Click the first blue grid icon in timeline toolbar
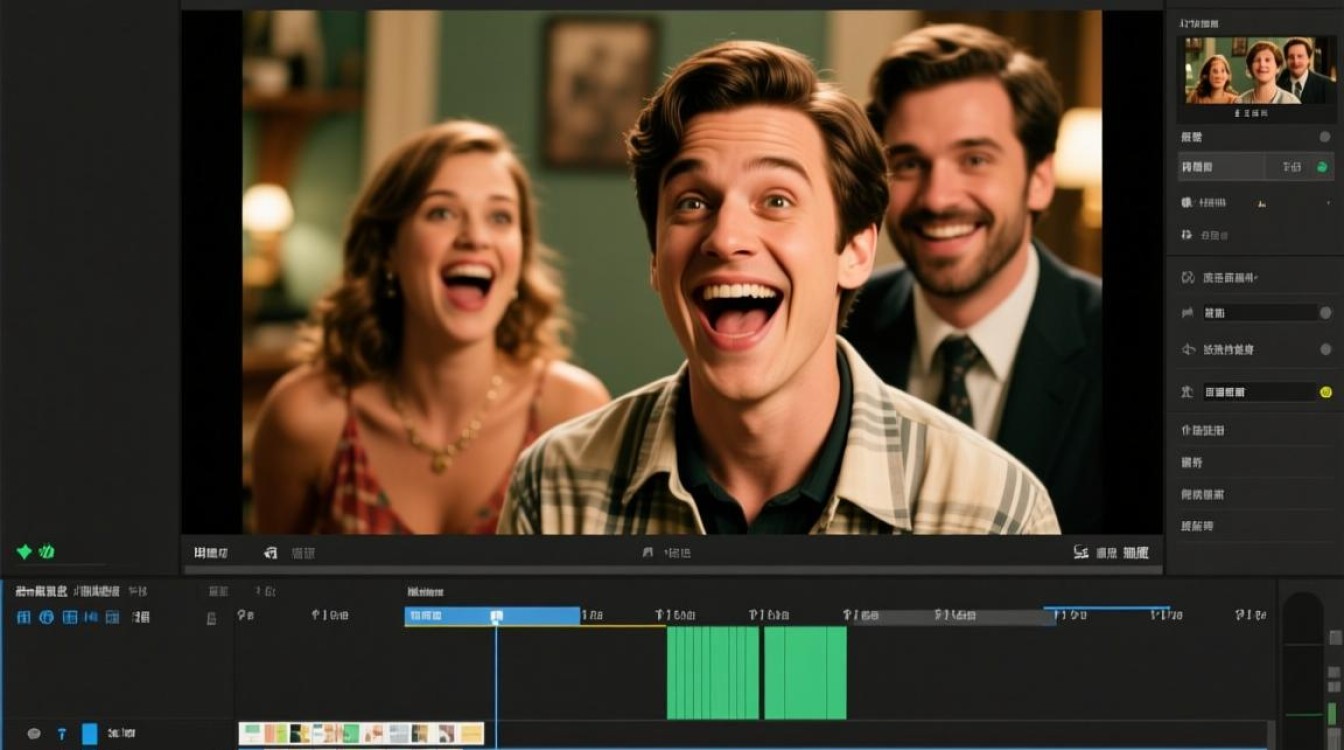The image size is (1344, 750). click(23, 617)
